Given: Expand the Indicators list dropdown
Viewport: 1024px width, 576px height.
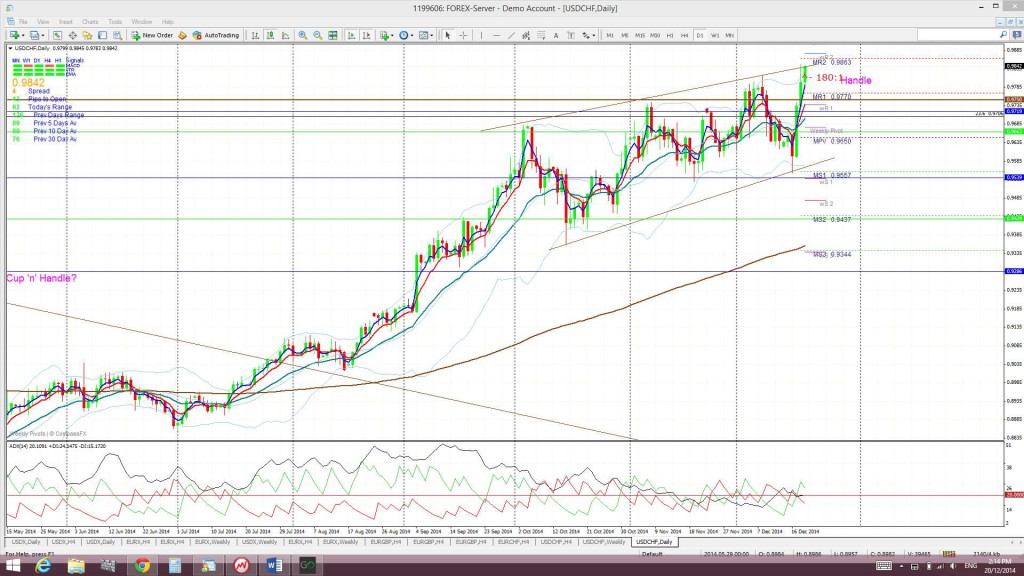Looking at the screenshot, I should click(387, 35).
